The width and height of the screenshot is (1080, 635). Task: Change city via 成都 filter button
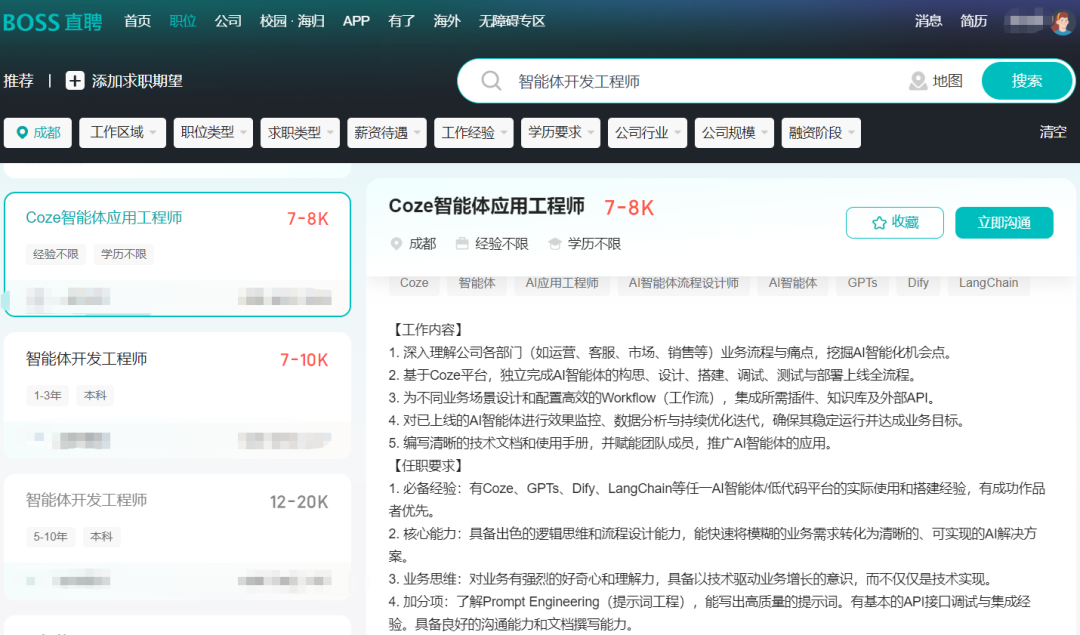point(38,132)
